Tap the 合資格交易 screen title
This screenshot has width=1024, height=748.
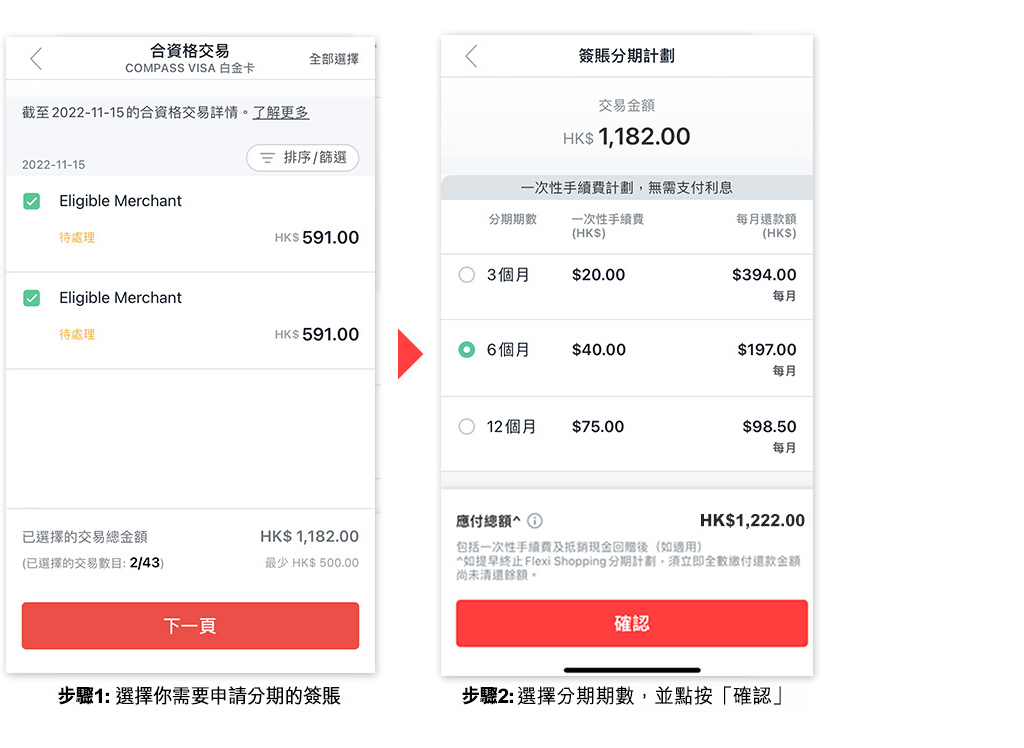pos(189,50)
